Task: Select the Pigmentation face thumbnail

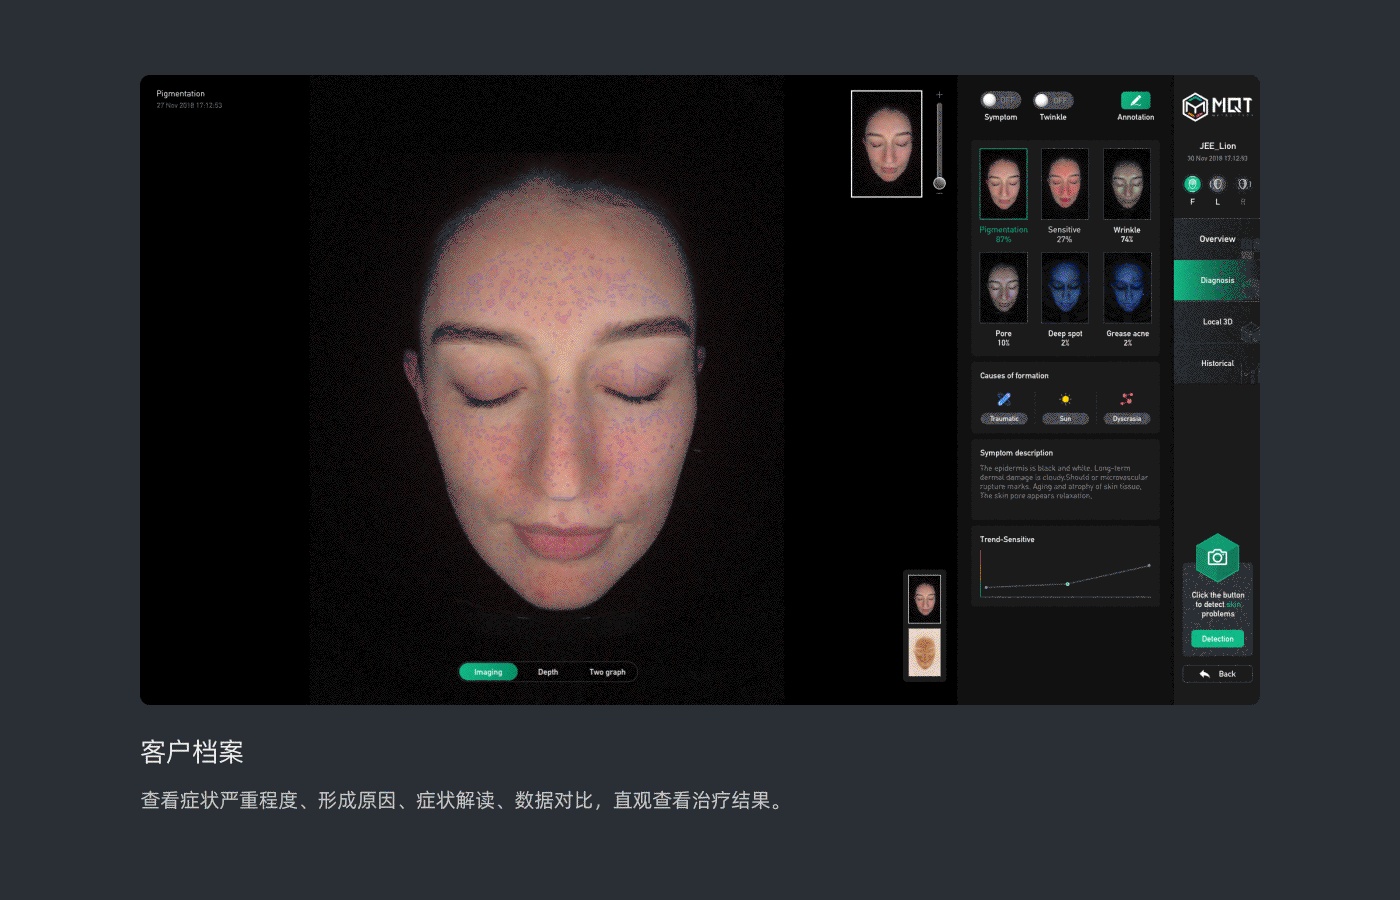Action: pos(1003,184)
